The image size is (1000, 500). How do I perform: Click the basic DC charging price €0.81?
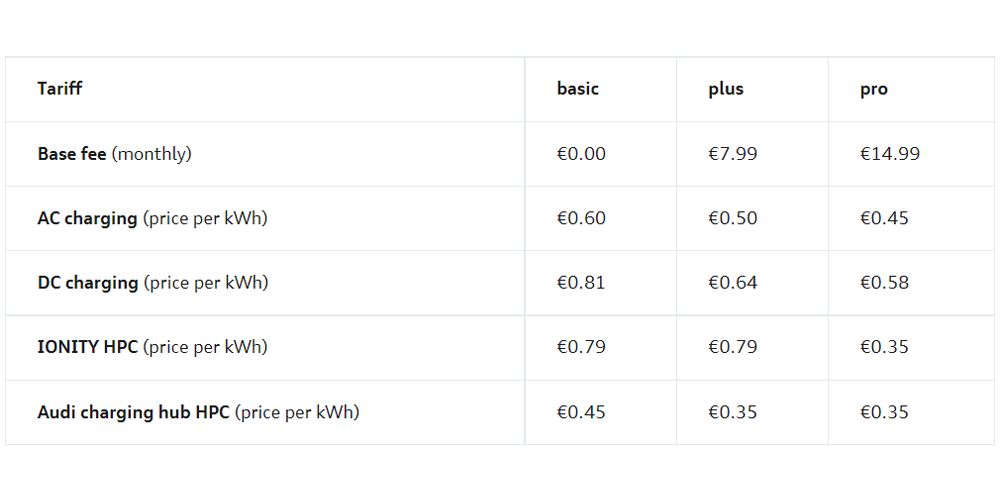click(x=581, y=283)
